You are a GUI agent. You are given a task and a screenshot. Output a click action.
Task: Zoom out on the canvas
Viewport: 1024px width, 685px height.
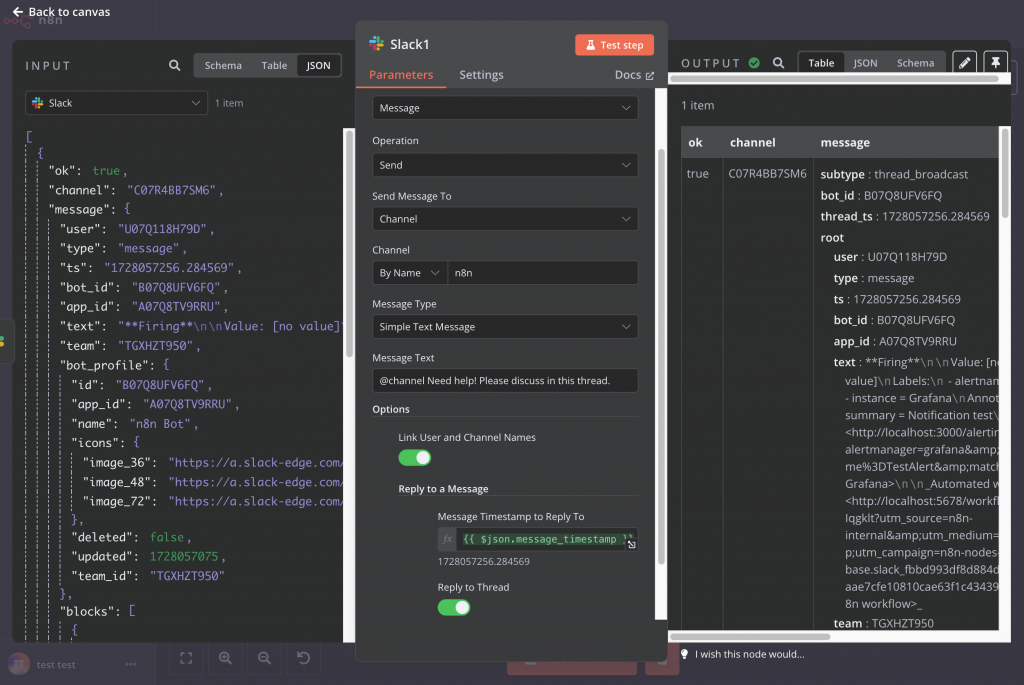[x=264, y=658]
